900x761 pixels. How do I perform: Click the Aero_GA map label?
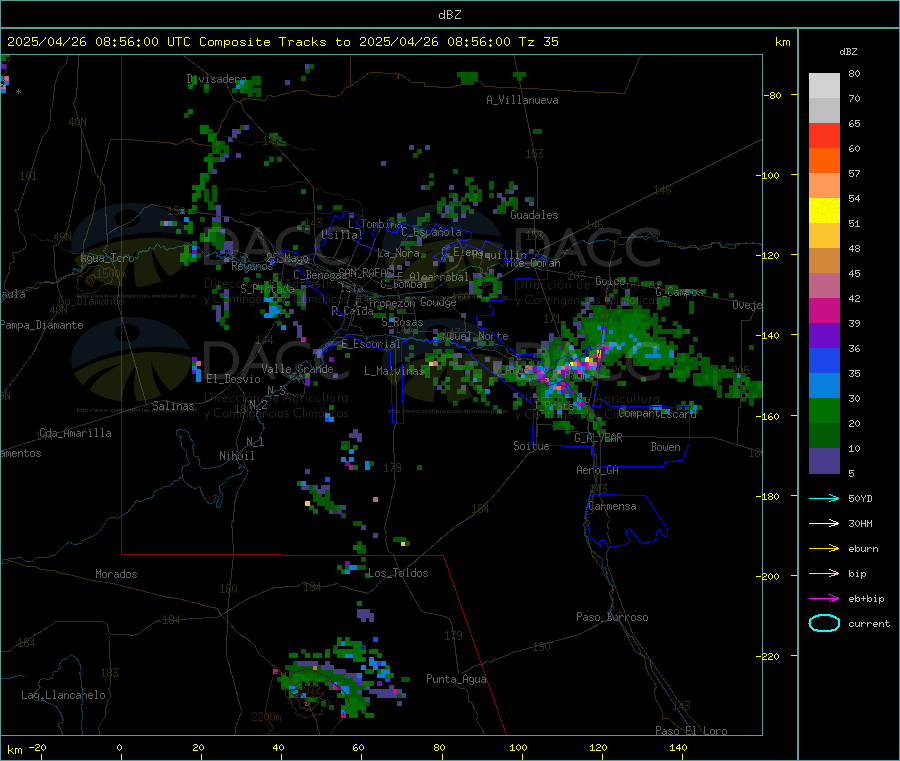[x=597, y=470]
